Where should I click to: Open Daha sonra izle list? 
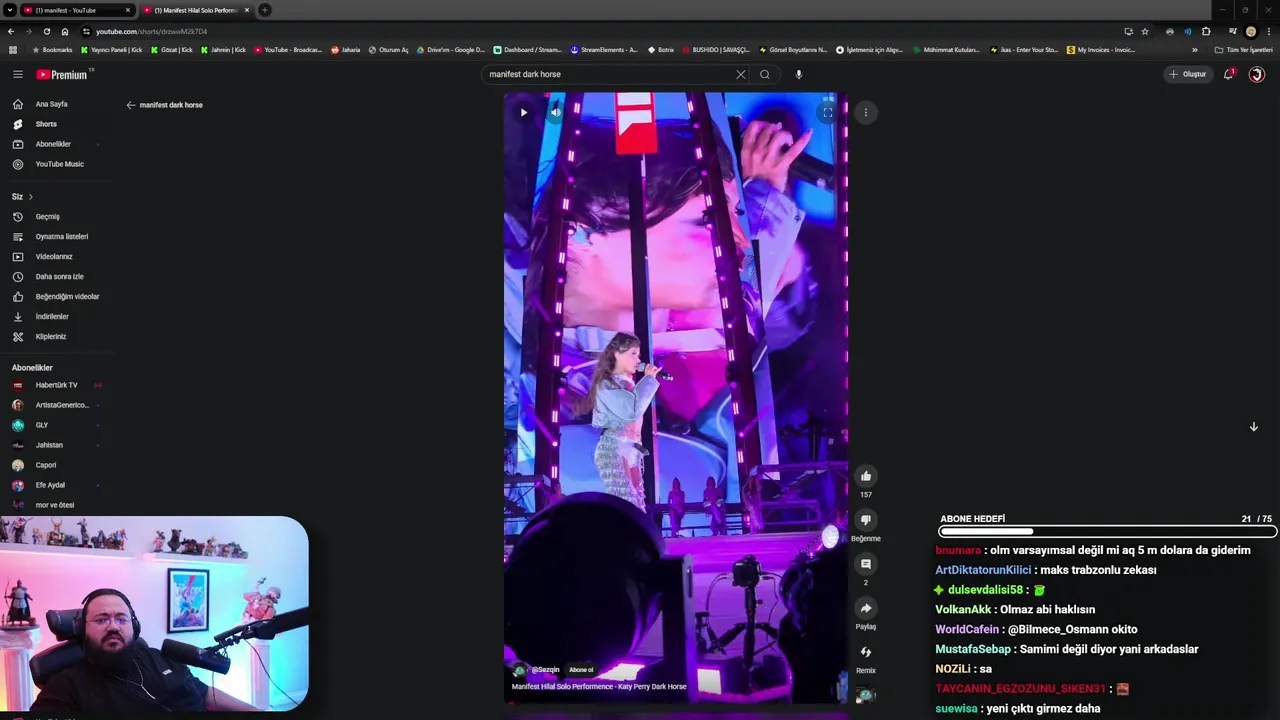click(59, 277)
